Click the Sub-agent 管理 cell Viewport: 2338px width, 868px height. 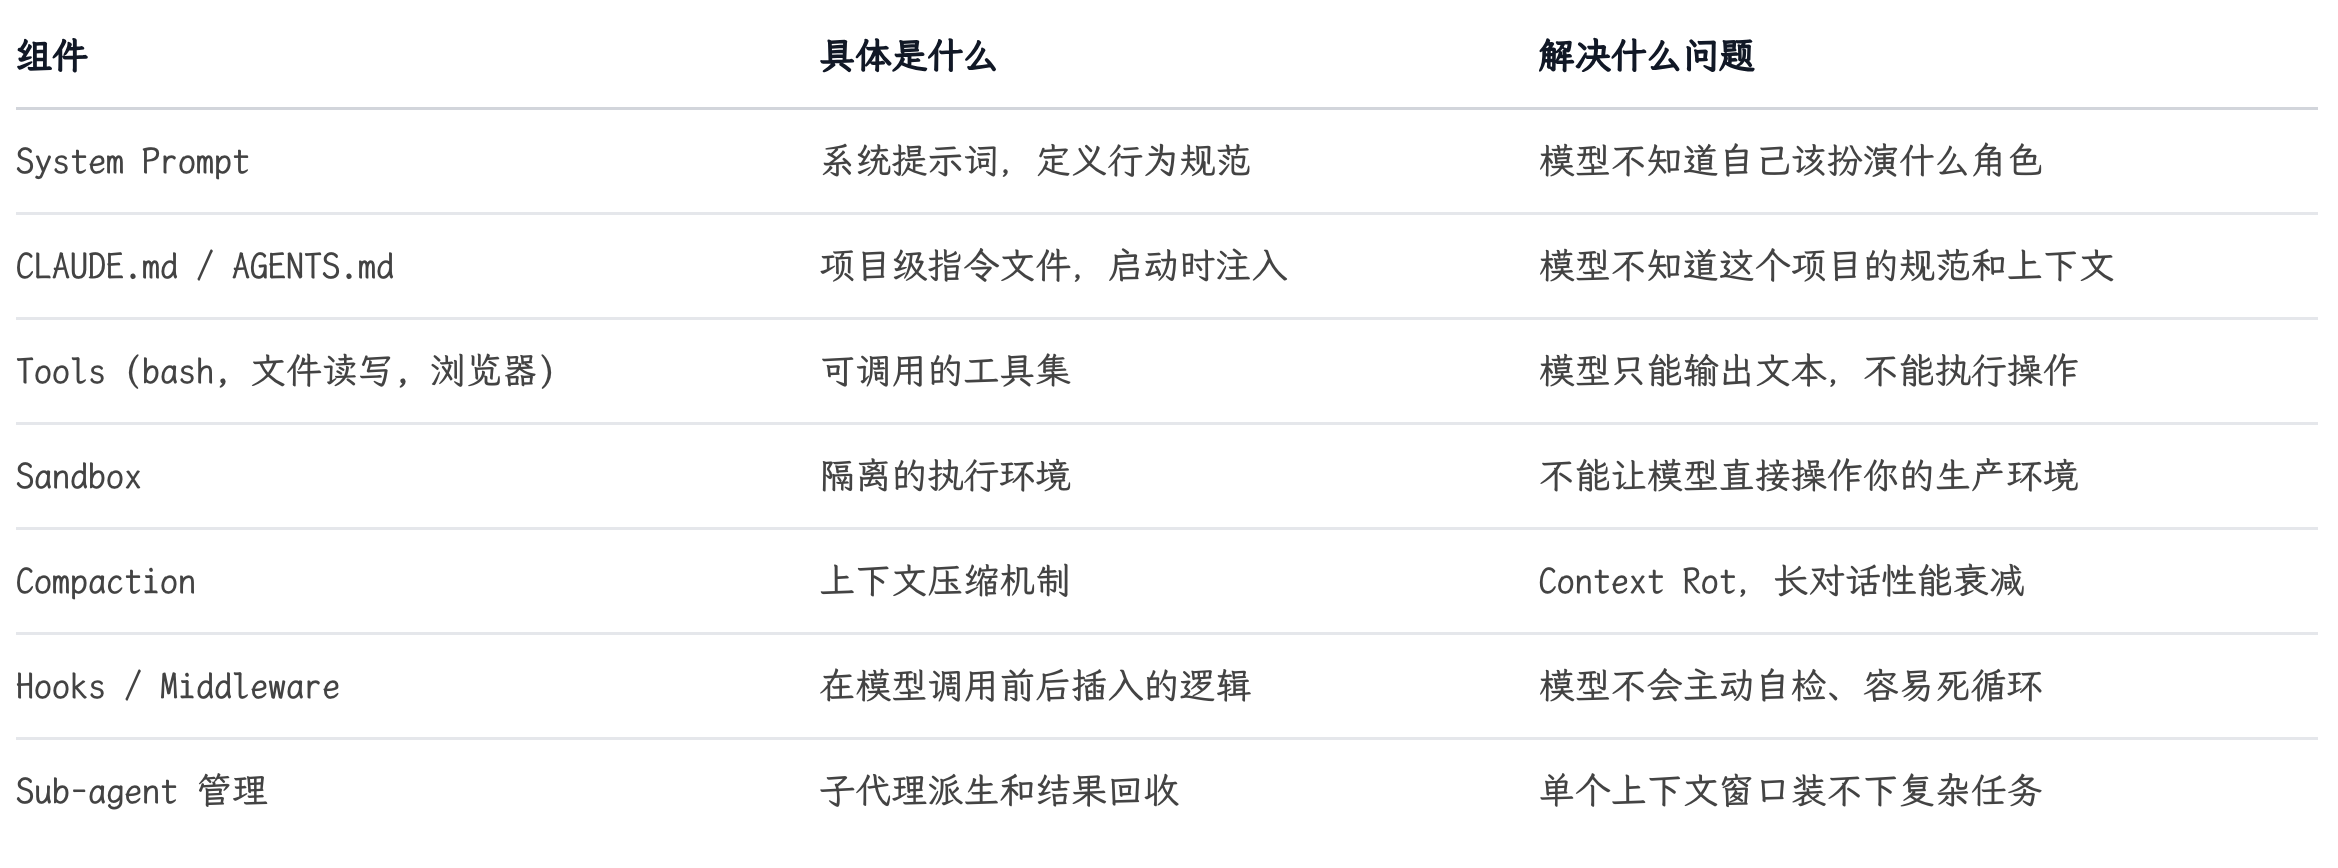click(x=141, y=791)
